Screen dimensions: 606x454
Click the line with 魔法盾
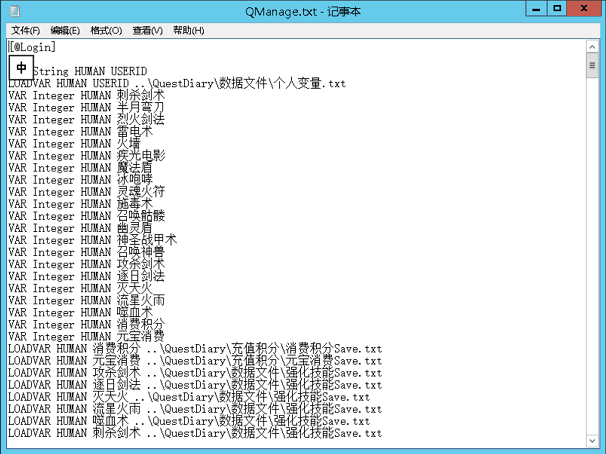click(x=80, y=168)
